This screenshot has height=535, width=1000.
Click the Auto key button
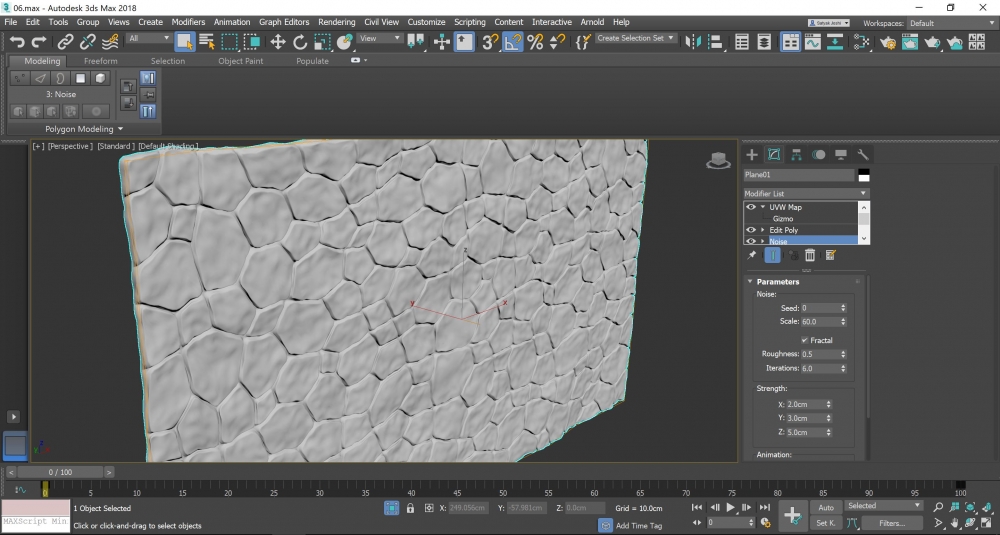point(825,507)
